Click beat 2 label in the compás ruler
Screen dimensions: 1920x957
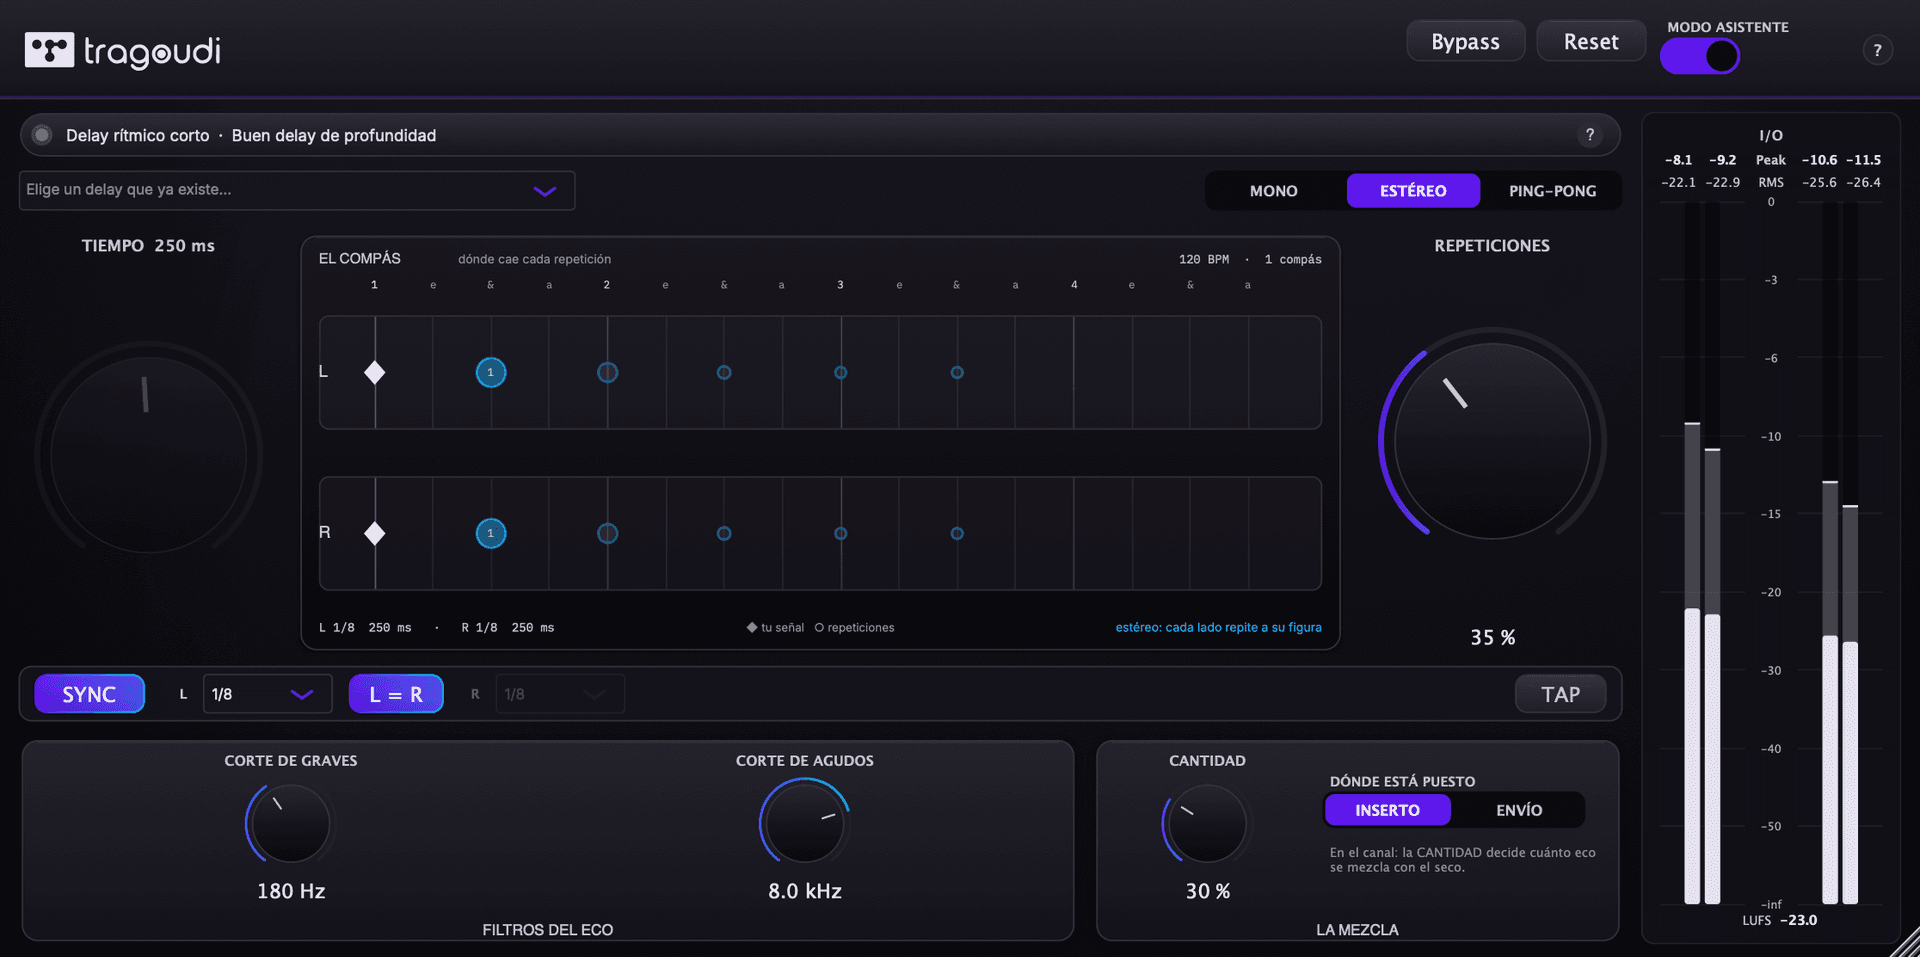[x=606, y=286]
